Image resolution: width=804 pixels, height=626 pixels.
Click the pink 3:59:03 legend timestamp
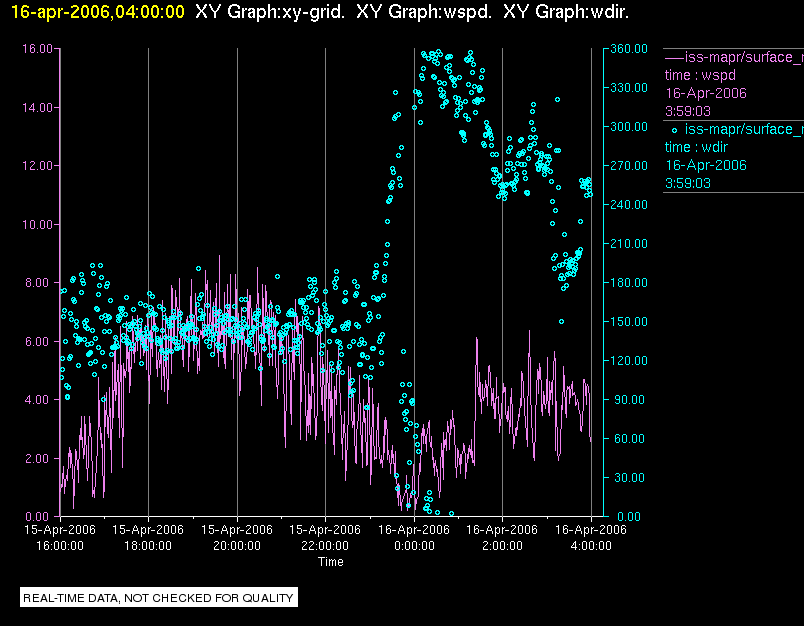pyautogui.click(x=688, y=111)
